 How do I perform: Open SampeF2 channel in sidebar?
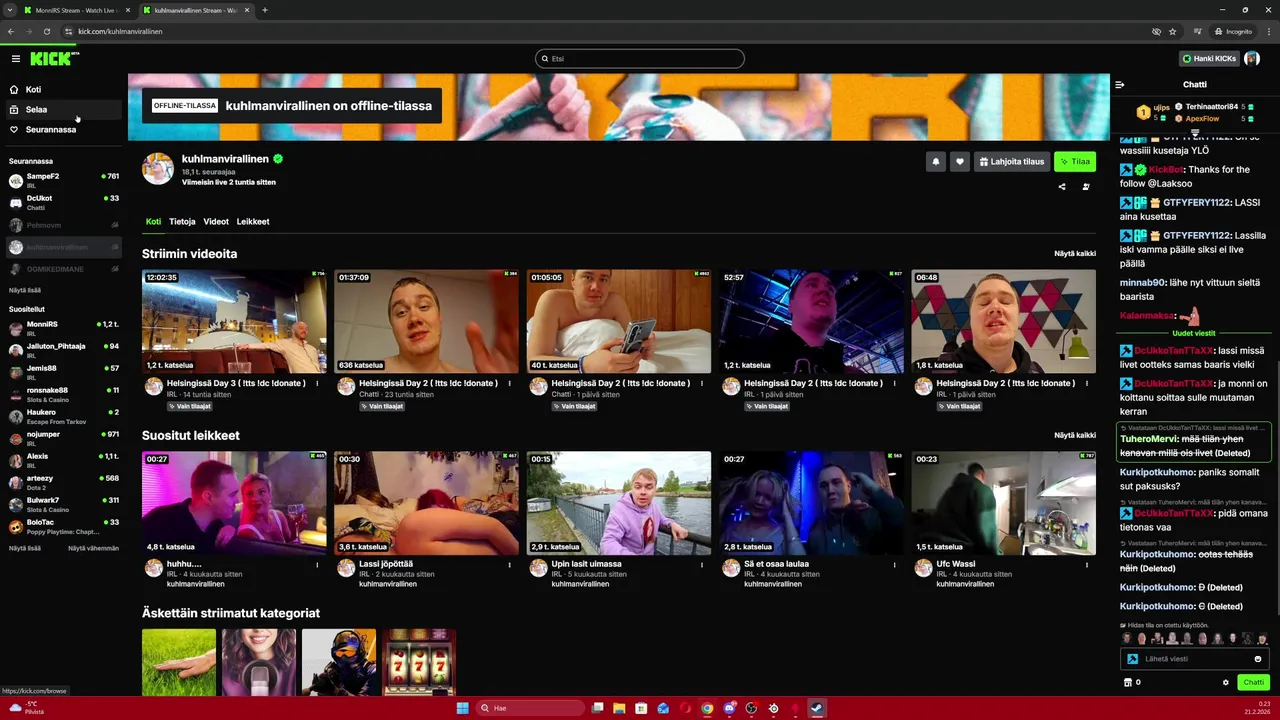click(62, 180)
